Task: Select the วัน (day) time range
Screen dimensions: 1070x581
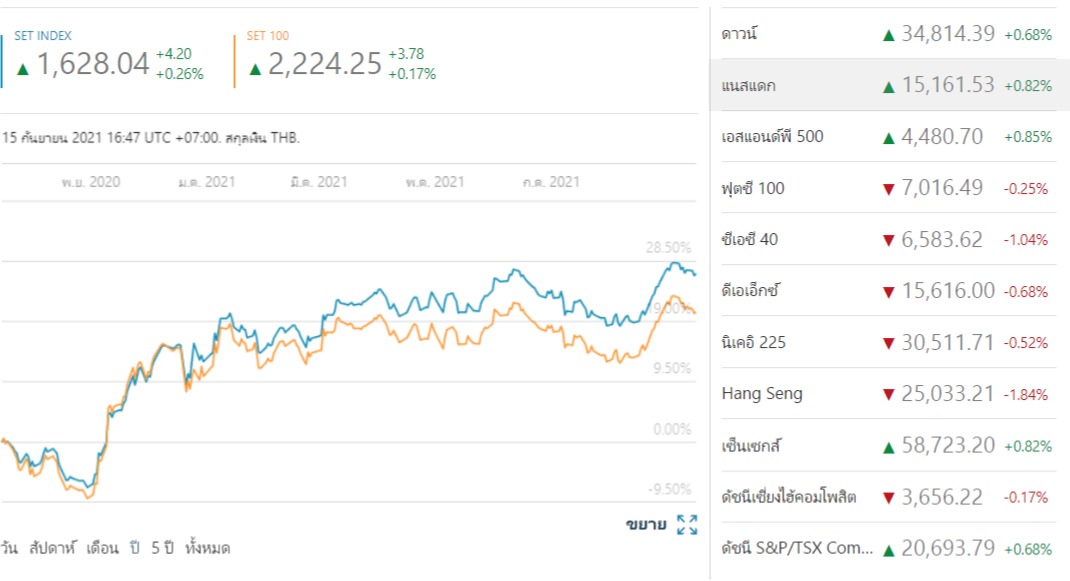Action: pos(9,548)
